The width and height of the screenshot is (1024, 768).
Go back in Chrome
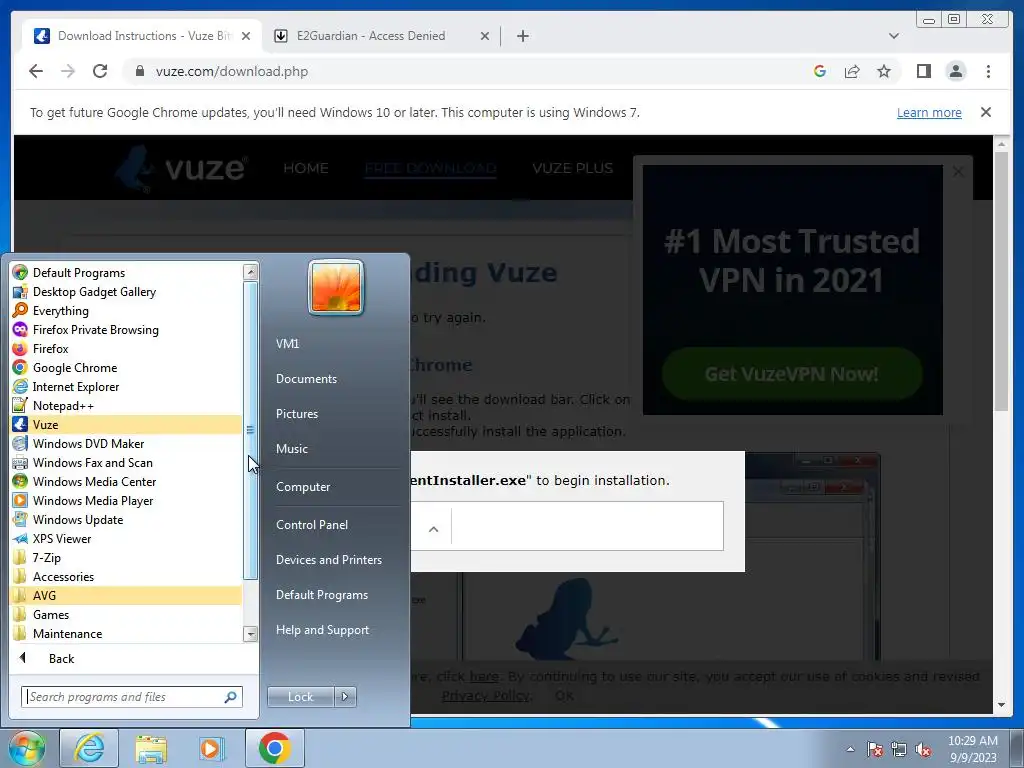[36, 71]
